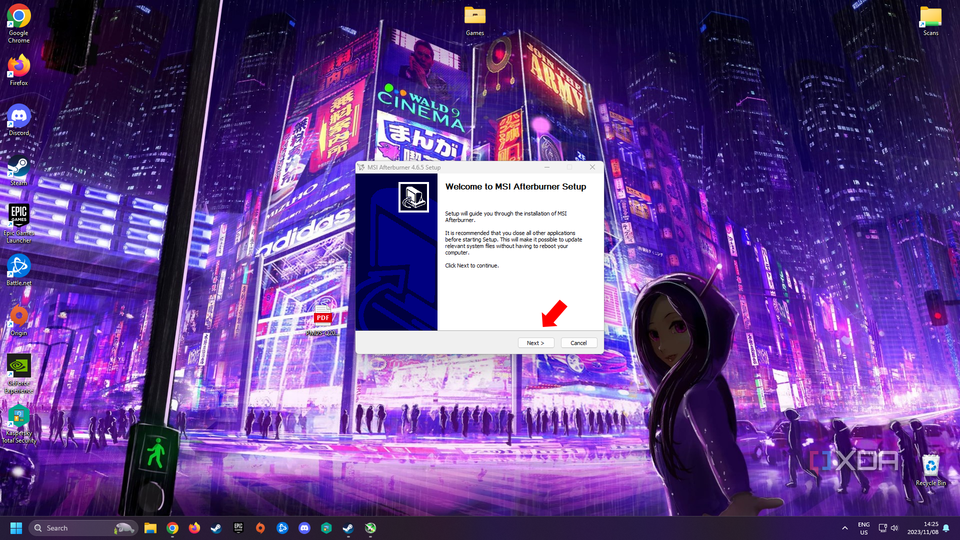Viewport: 960px width, 540px height.
Task: Open Chrome from the taskbar
Action: (172, 528)
